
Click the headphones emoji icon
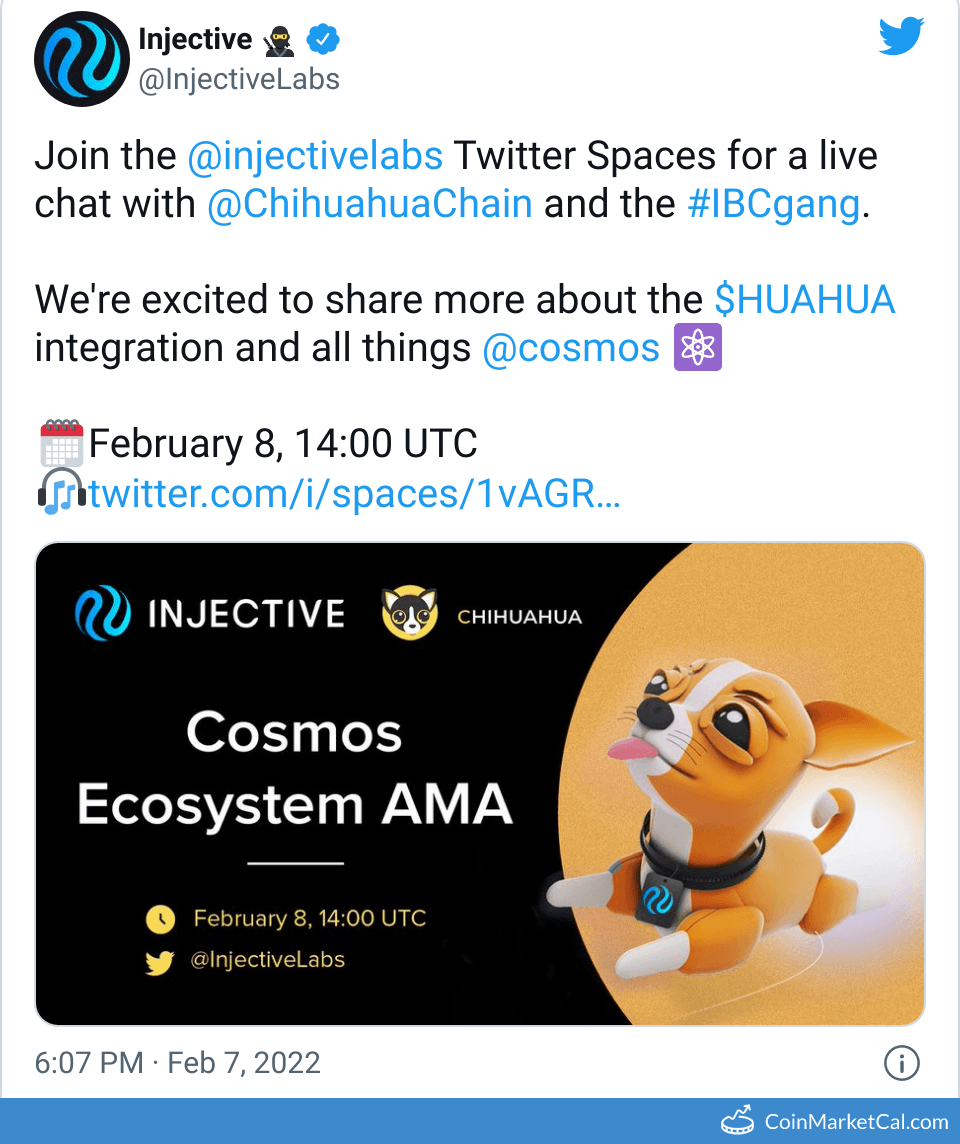(61, 493)
